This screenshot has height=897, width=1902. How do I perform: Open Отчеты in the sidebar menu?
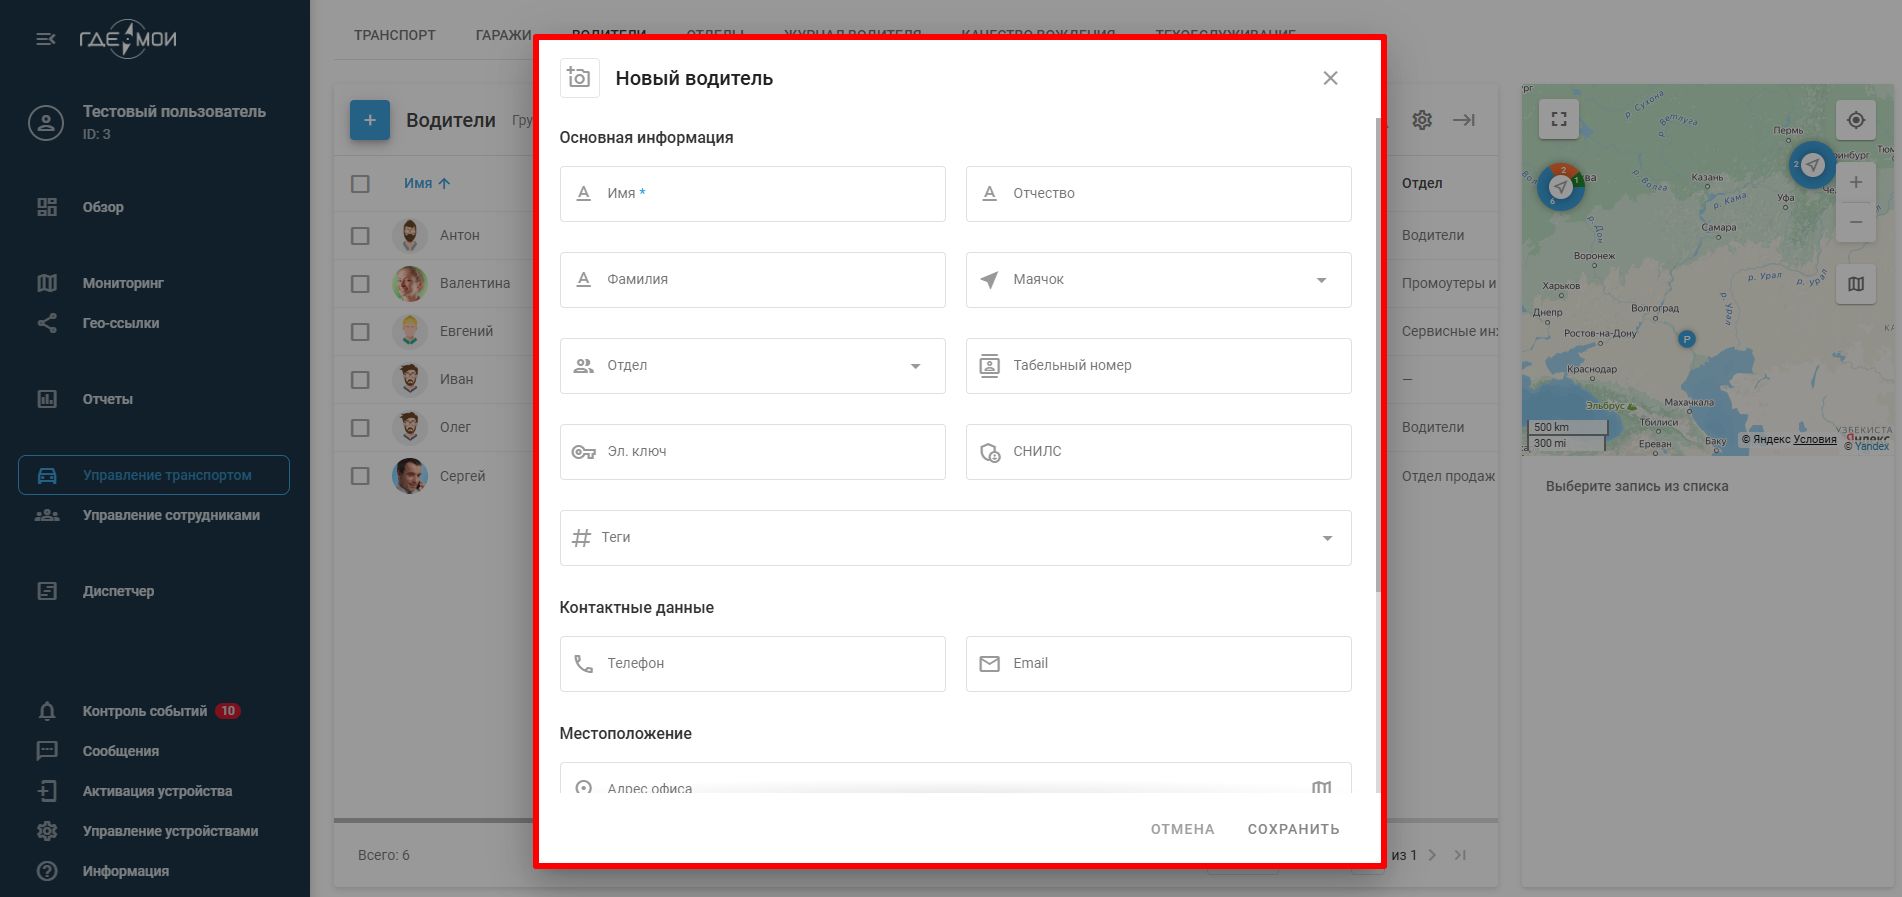[108, 399]
